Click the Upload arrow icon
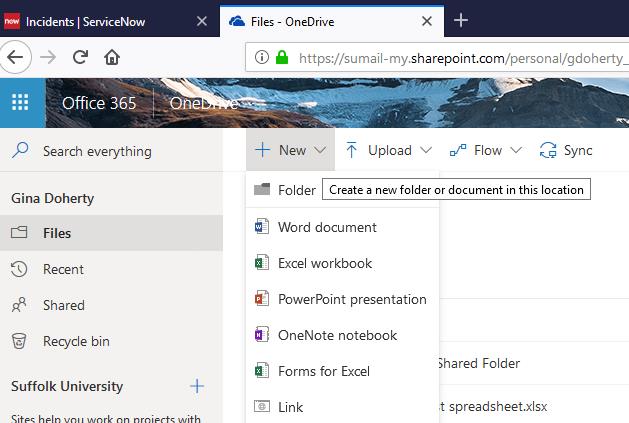Screen dimensions: 629x423 [351, 150]
